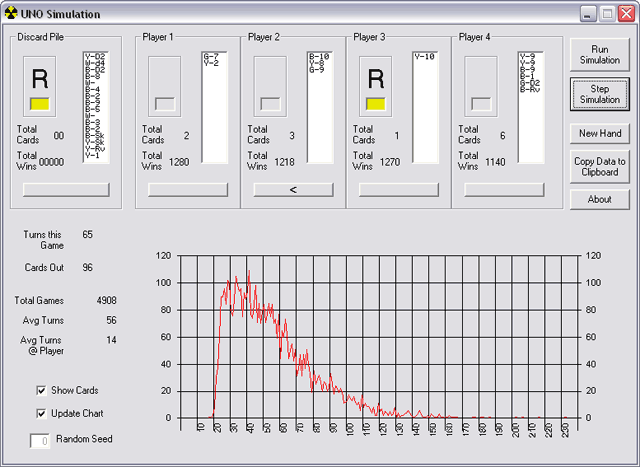Select 'Y-1' in the Discard Pile list
Image resolution: width=640 pixels, height=467 pixels.
[x=92, y=155]
